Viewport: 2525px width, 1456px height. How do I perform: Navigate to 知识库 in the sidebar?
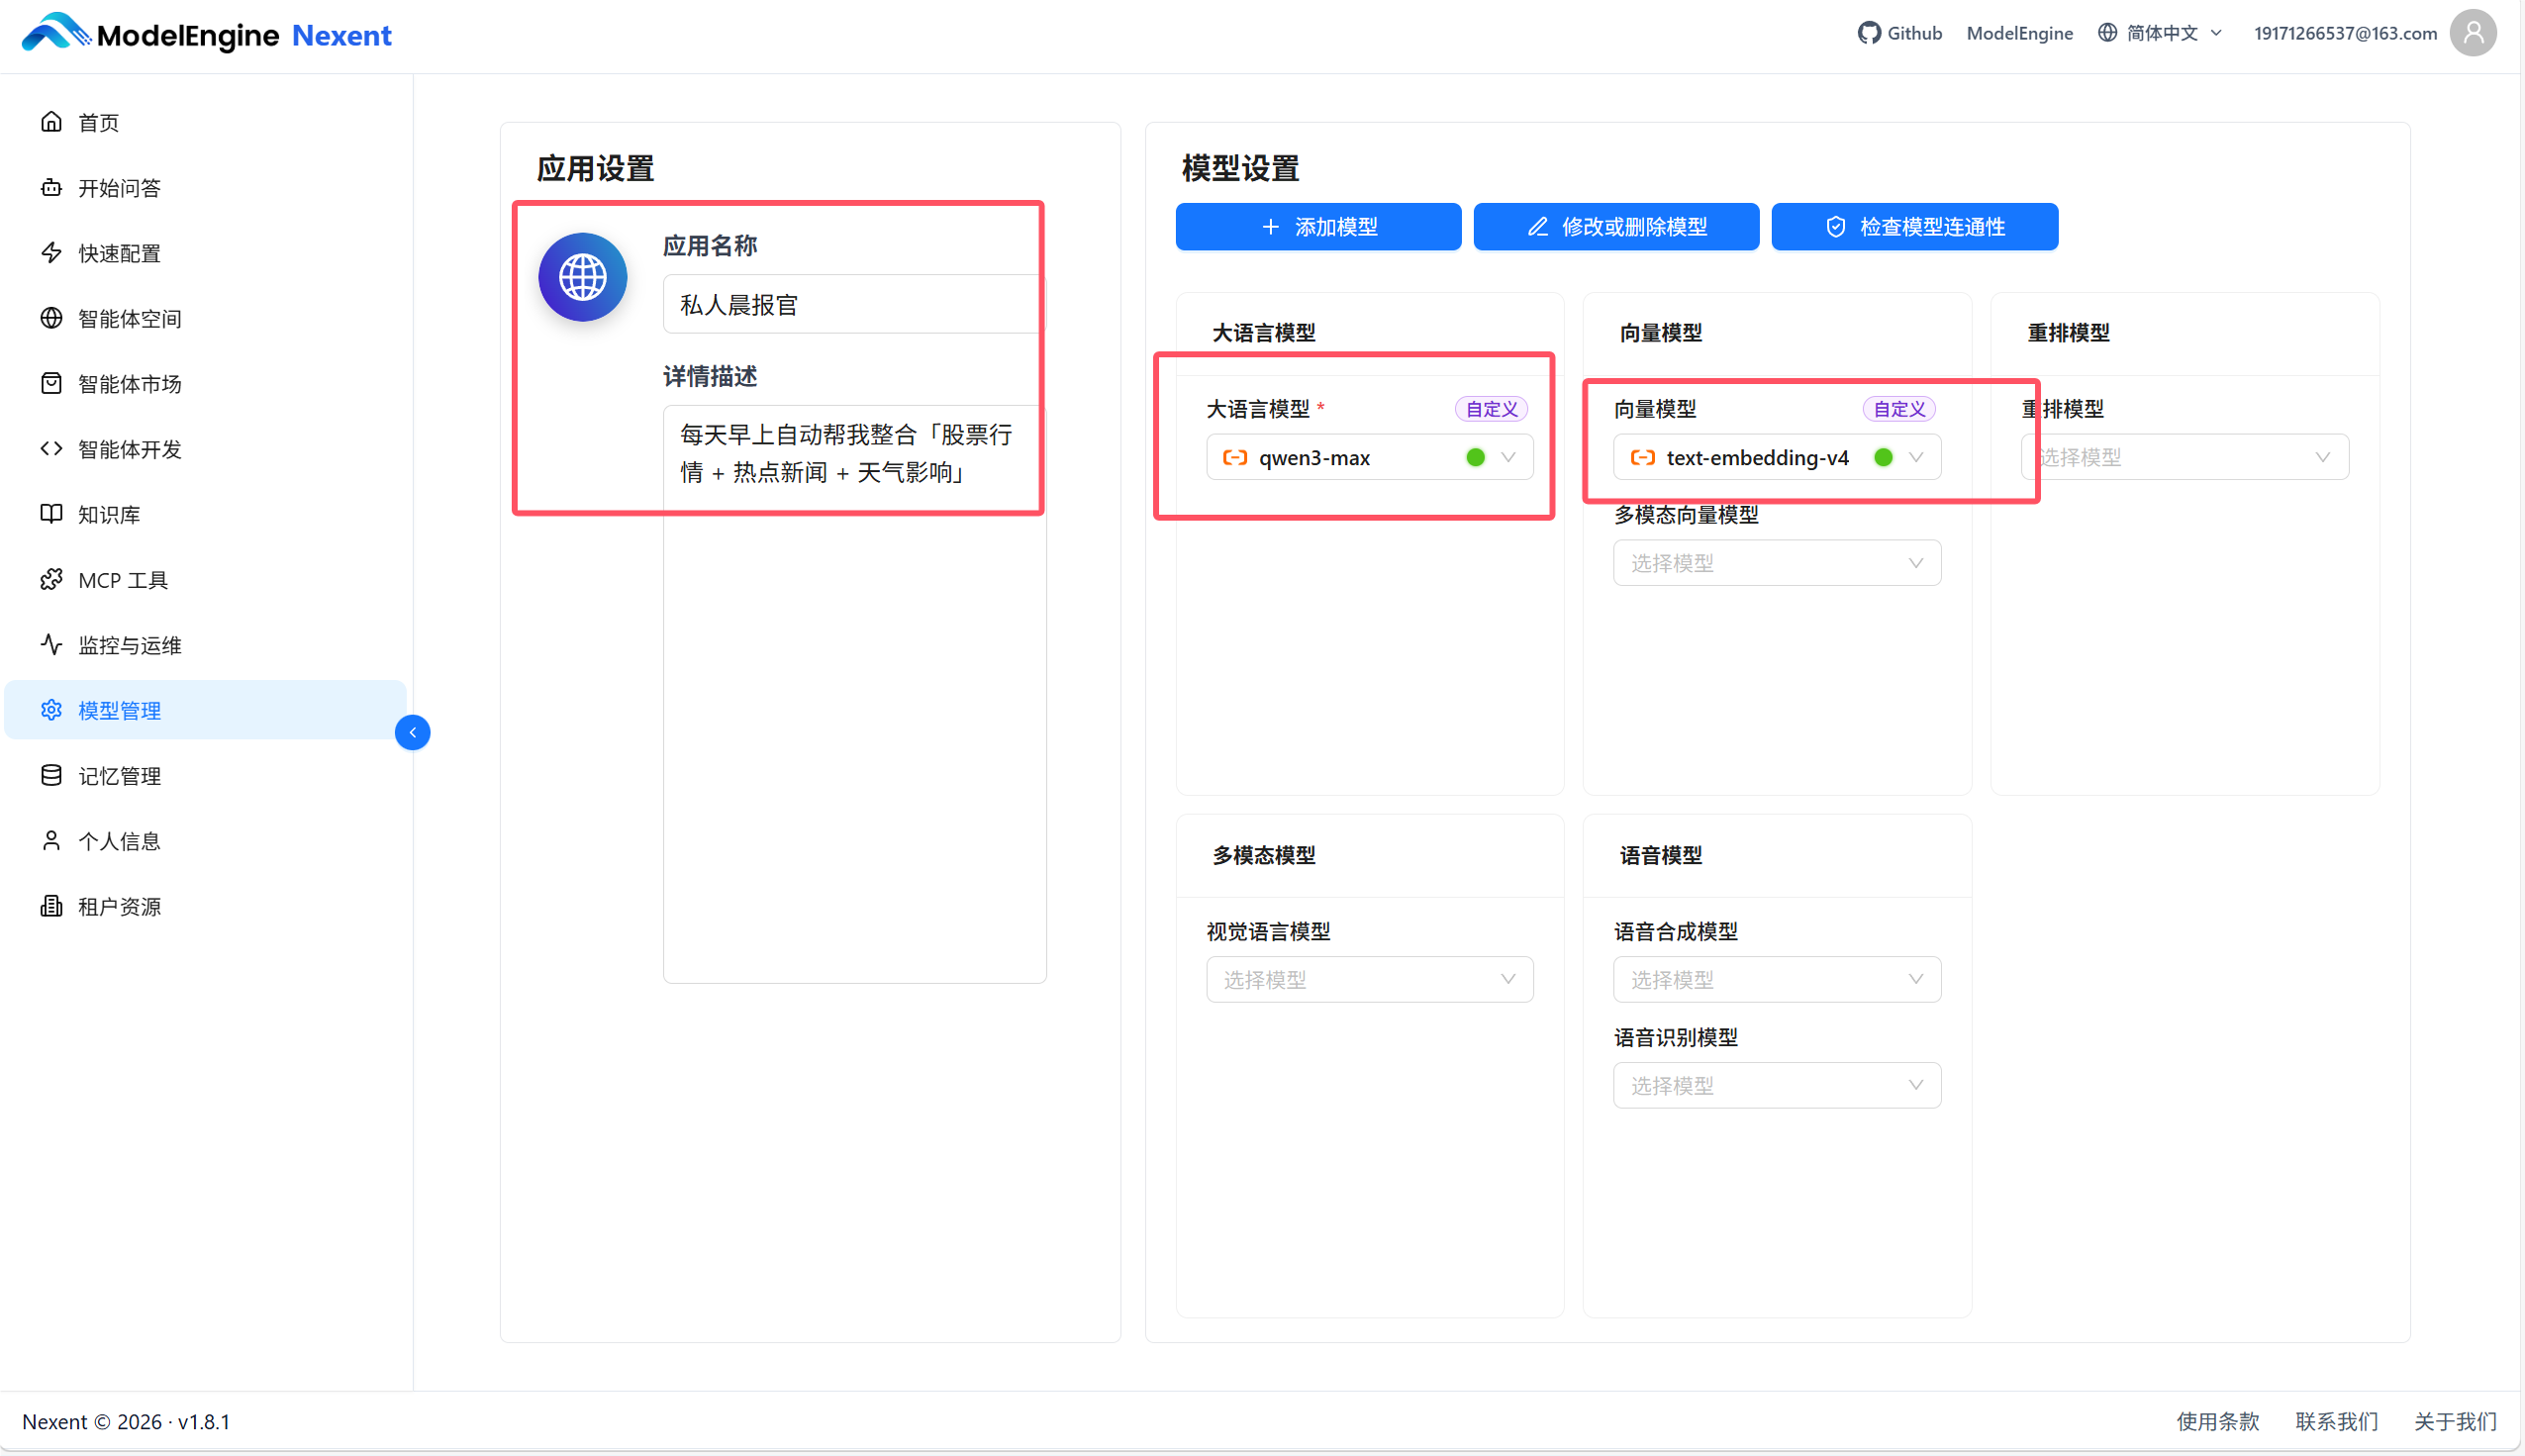206,514
